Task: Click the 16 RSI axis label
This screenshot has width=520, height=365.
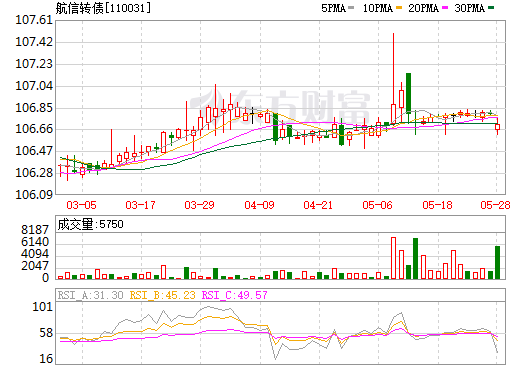Action: (x=46, y=359)
